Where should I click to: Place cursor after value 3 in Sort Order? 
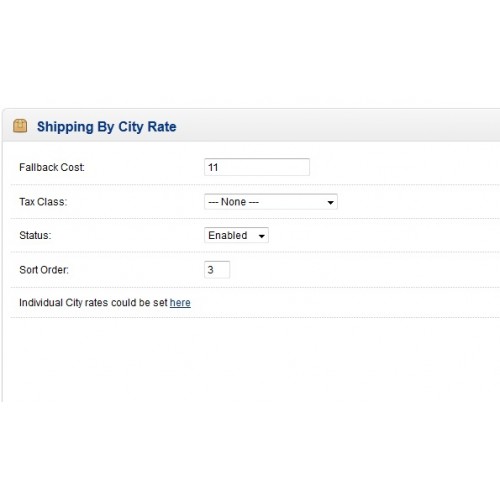[214, 270]
